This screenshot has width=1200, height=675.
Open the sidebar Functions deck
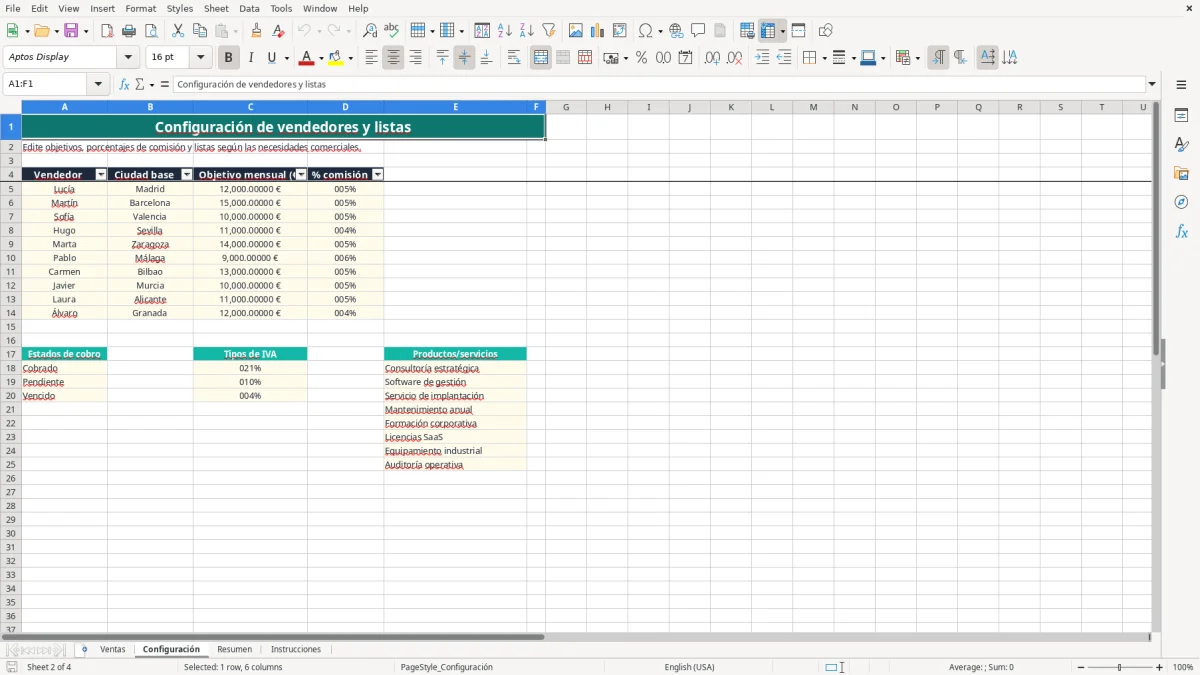point(1181,231)
